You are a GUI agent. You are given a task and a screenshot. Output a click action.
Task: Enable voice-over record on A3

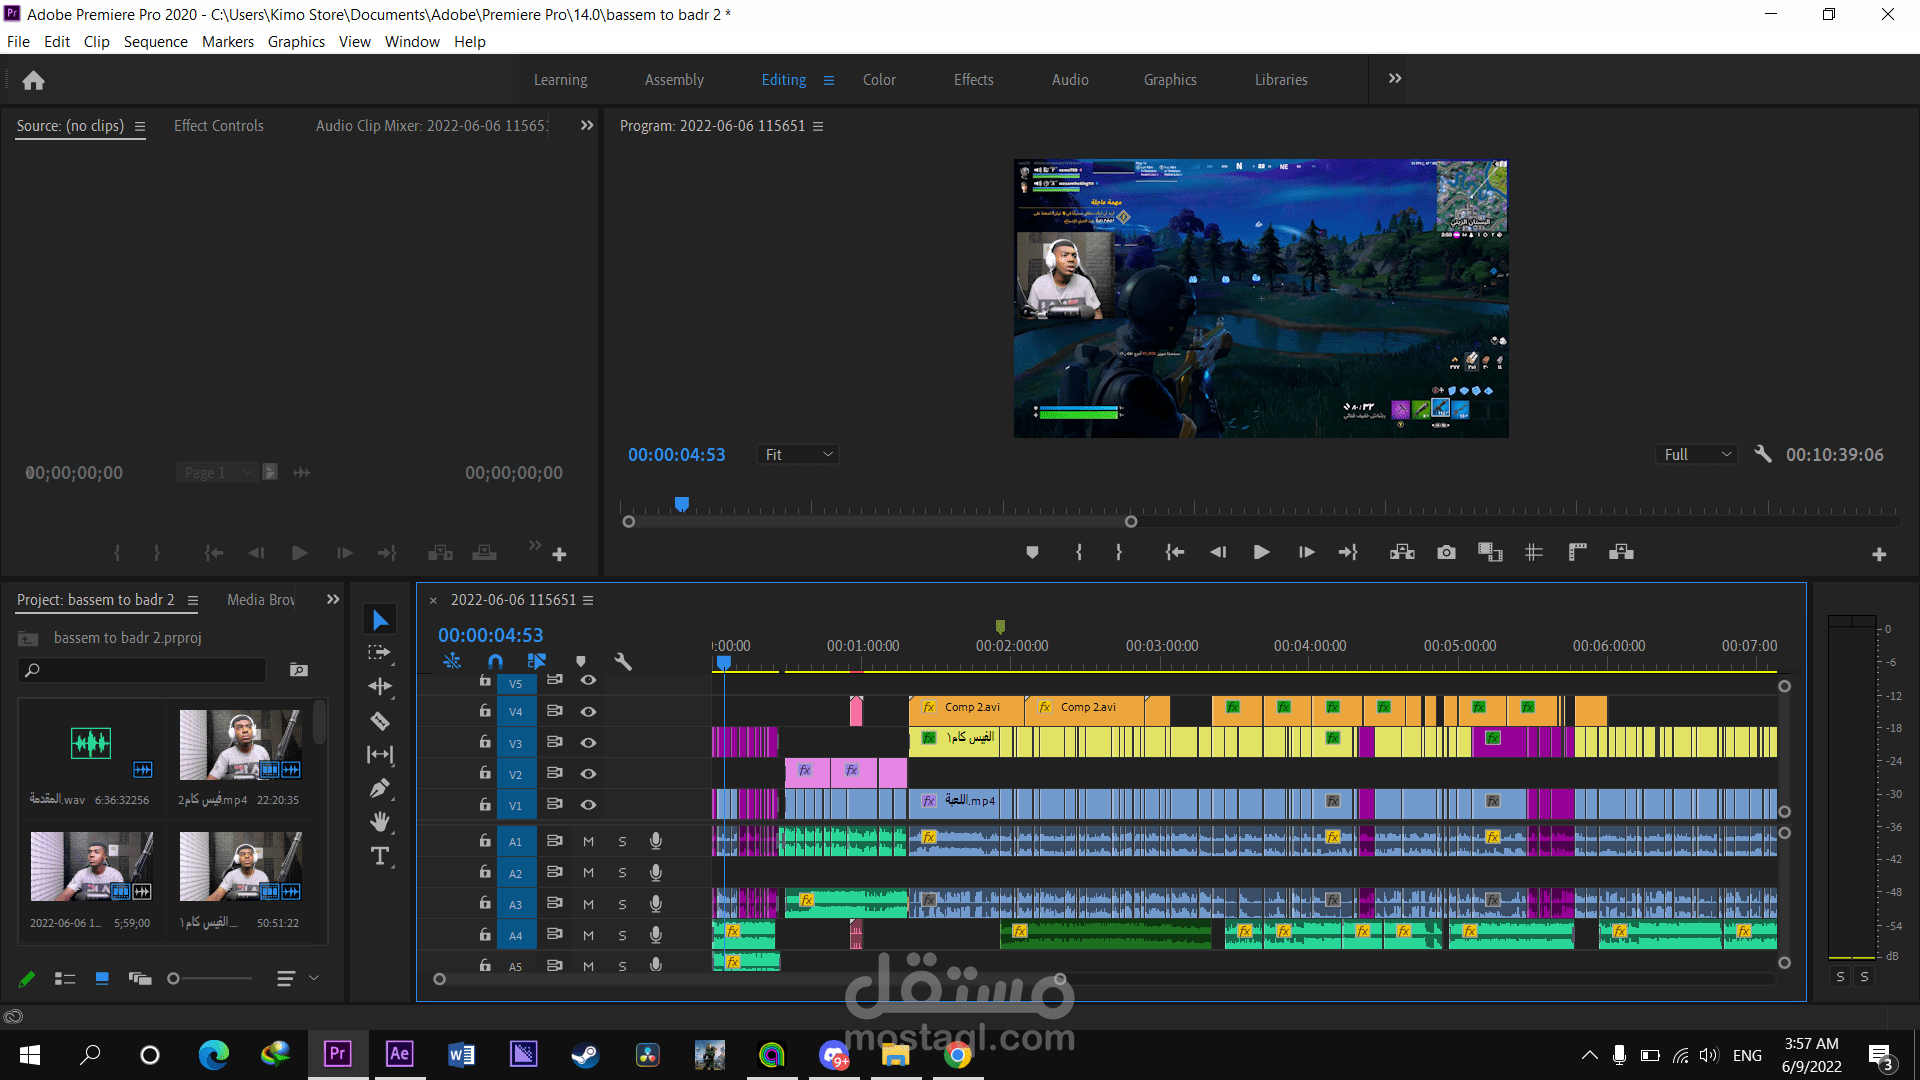point(655,904)
